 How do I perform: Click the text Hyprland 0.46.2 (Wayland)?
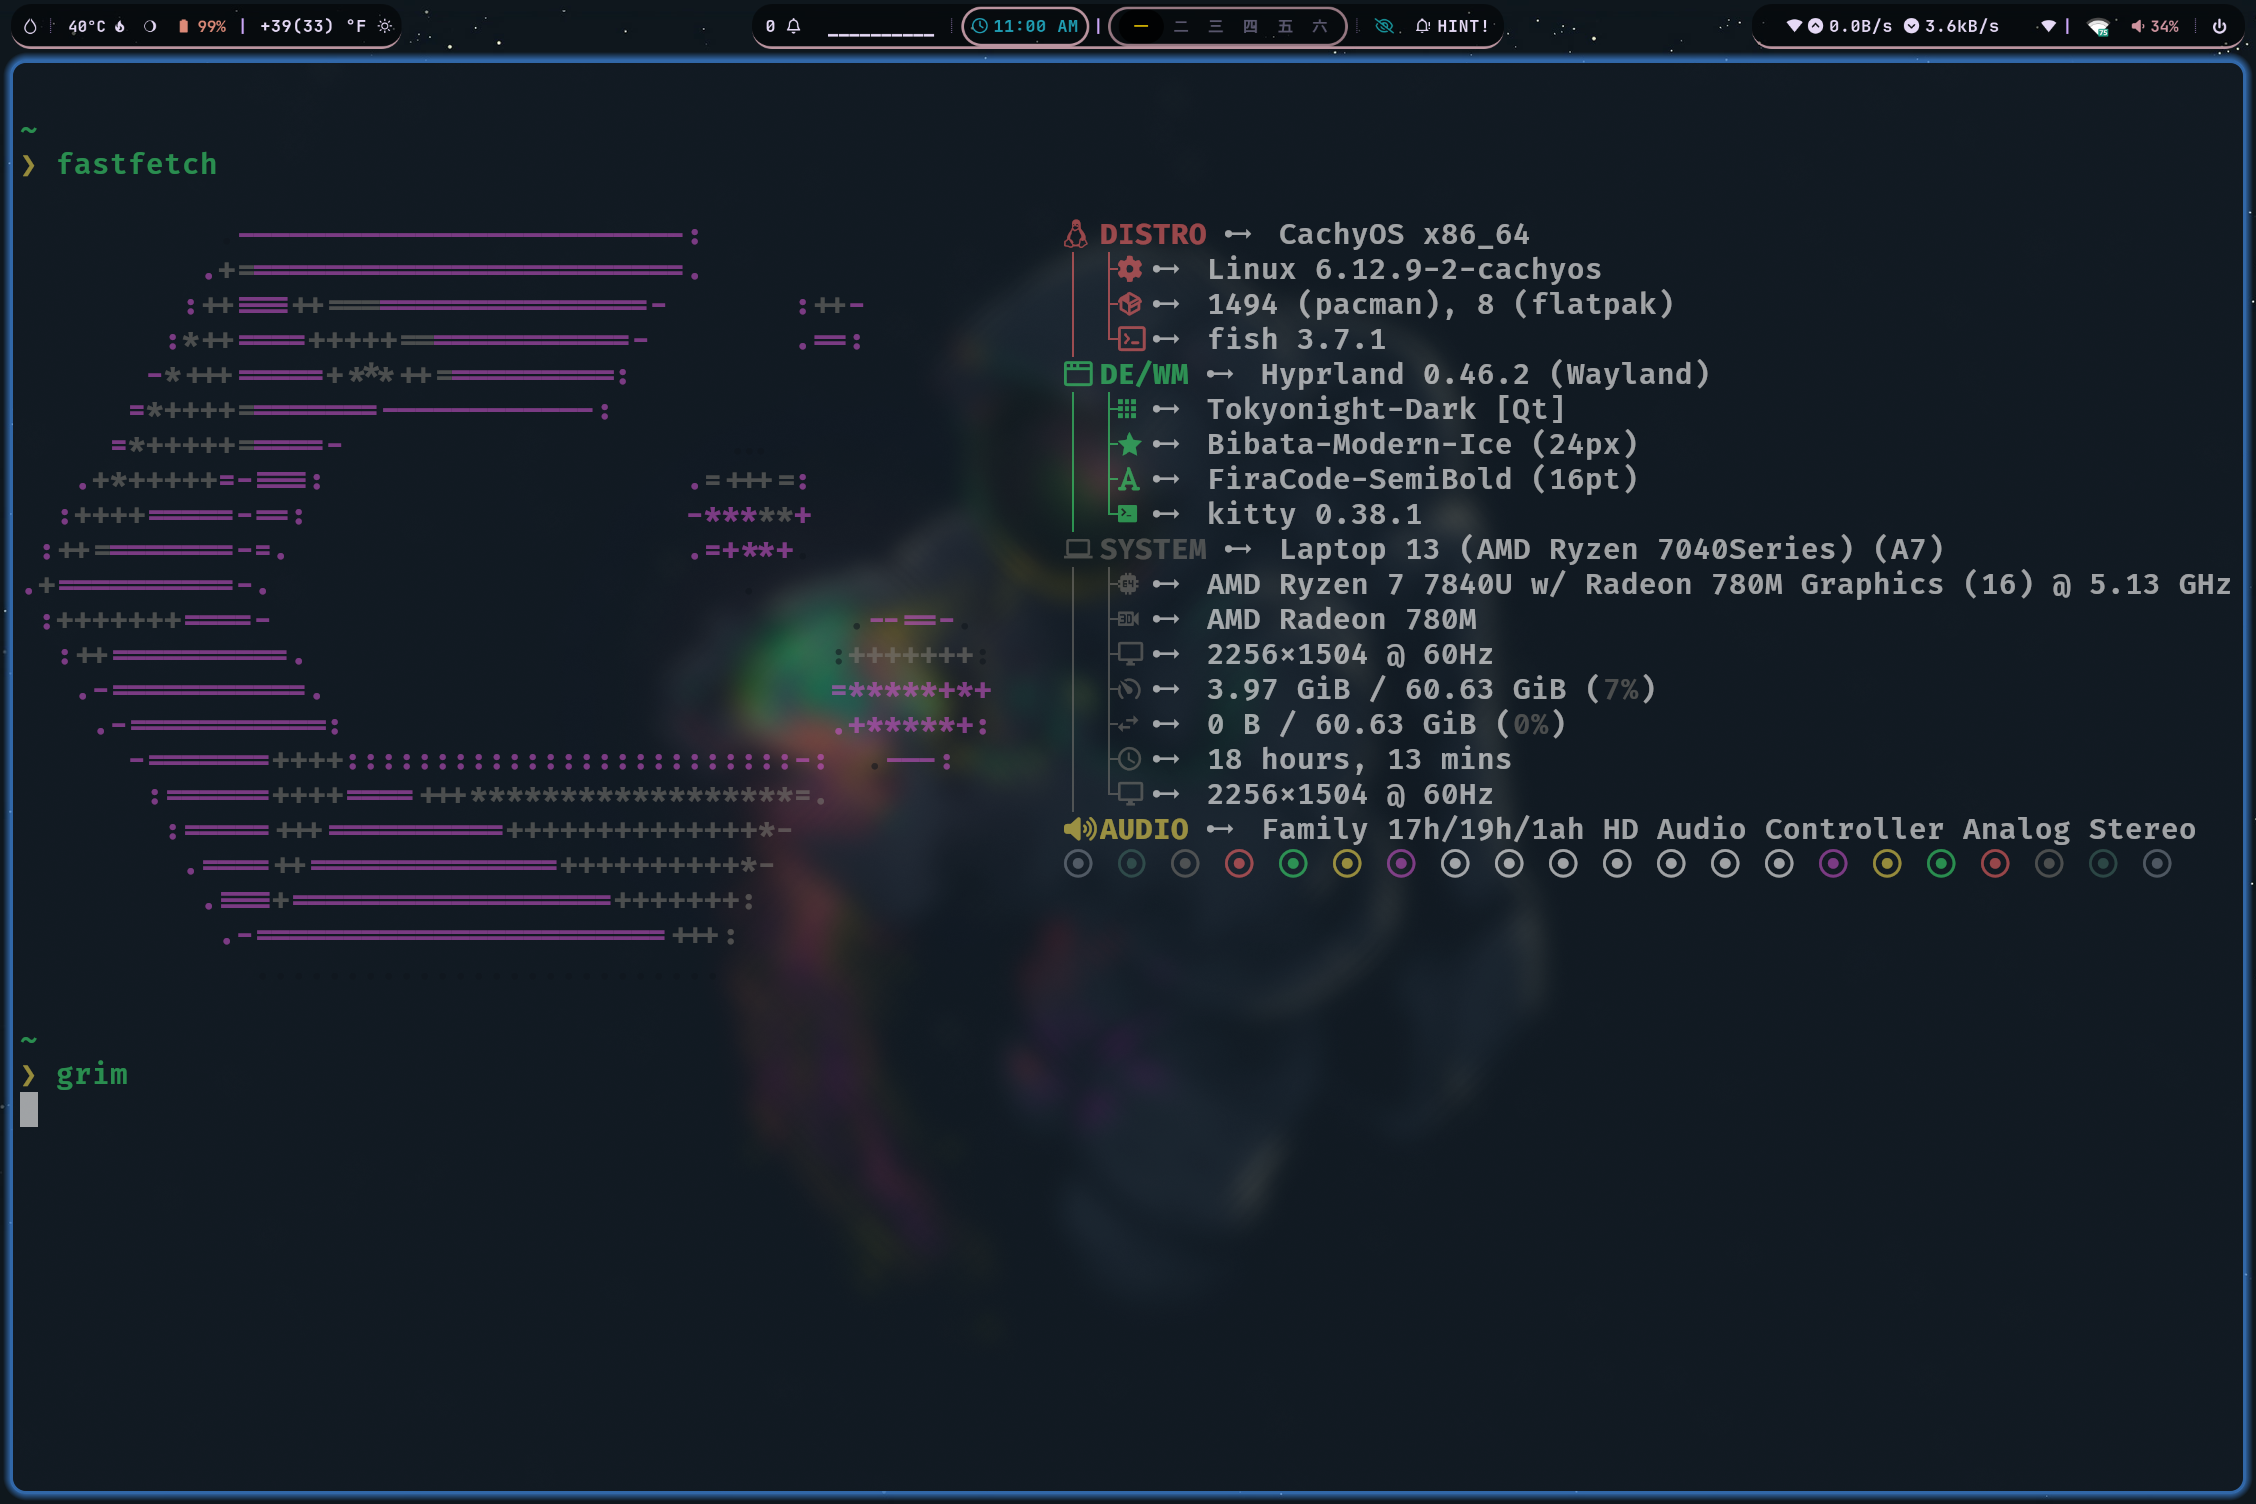(1485, 374)
